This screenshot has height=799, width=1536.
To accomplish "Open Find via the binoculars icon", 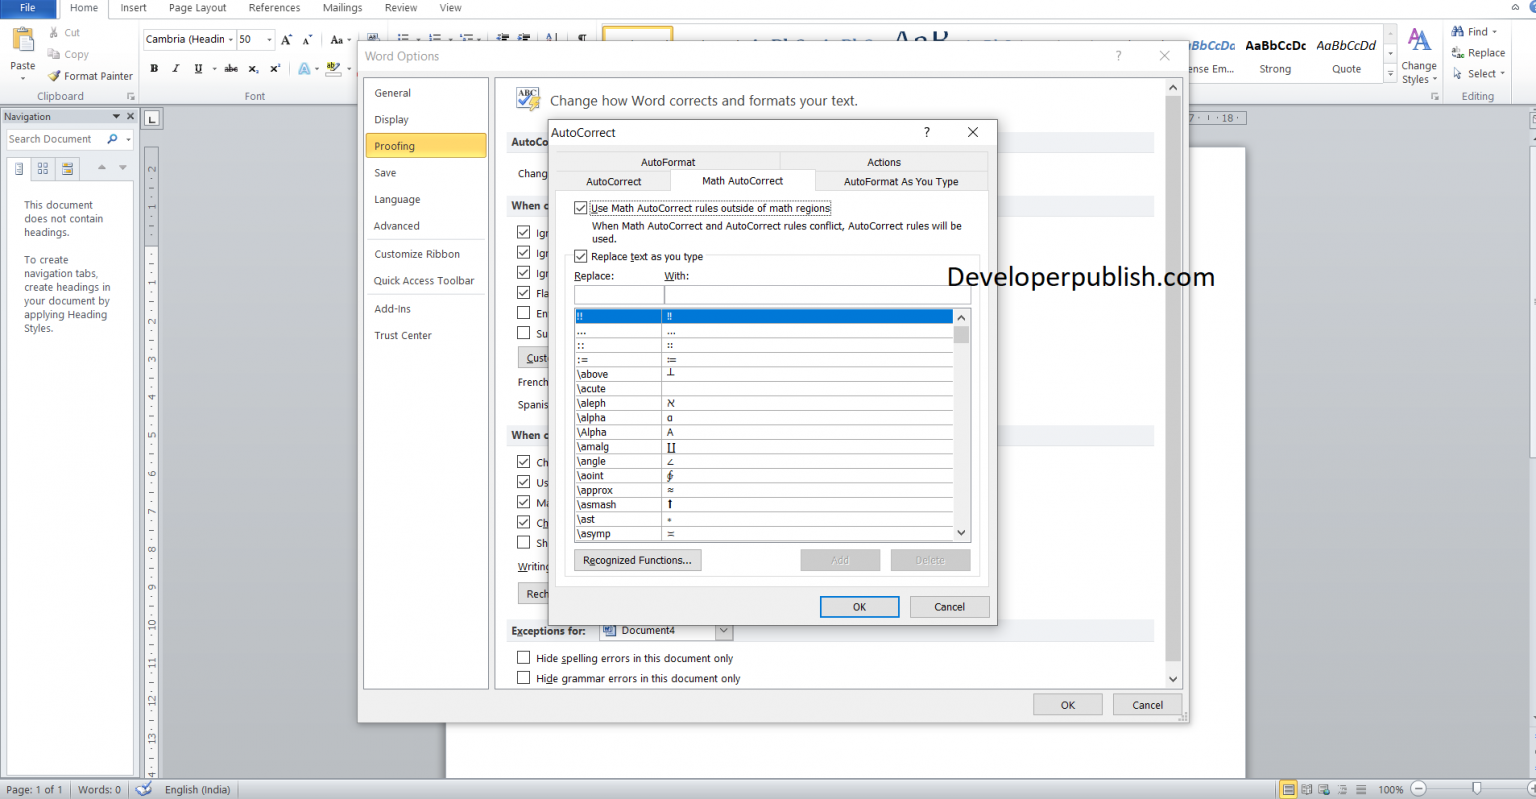I will pos(1459,31).
